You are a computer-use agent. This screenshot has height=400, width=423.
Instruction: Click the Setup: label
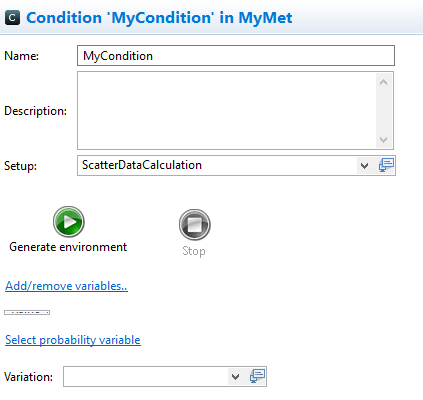(20, 166)
